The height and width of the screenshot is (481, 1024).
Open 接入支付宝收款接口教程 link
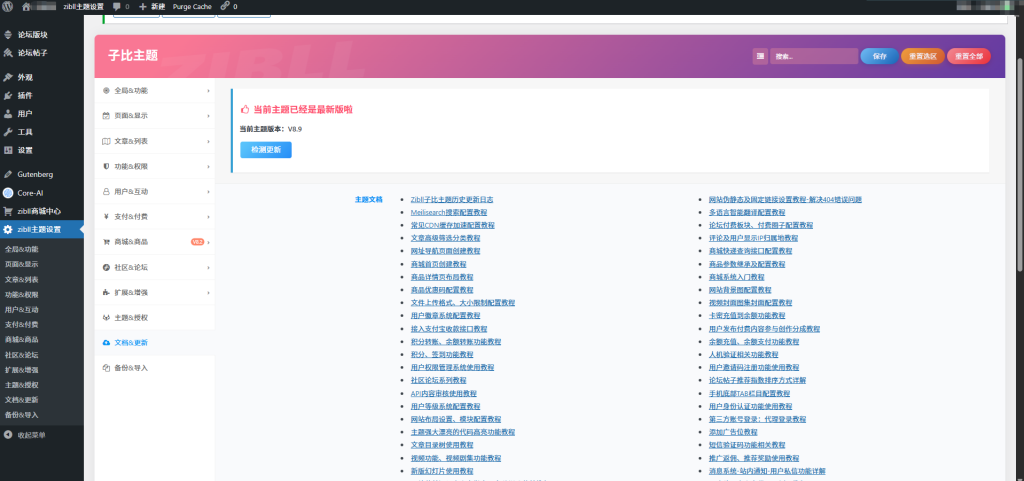tap(449, 329)
